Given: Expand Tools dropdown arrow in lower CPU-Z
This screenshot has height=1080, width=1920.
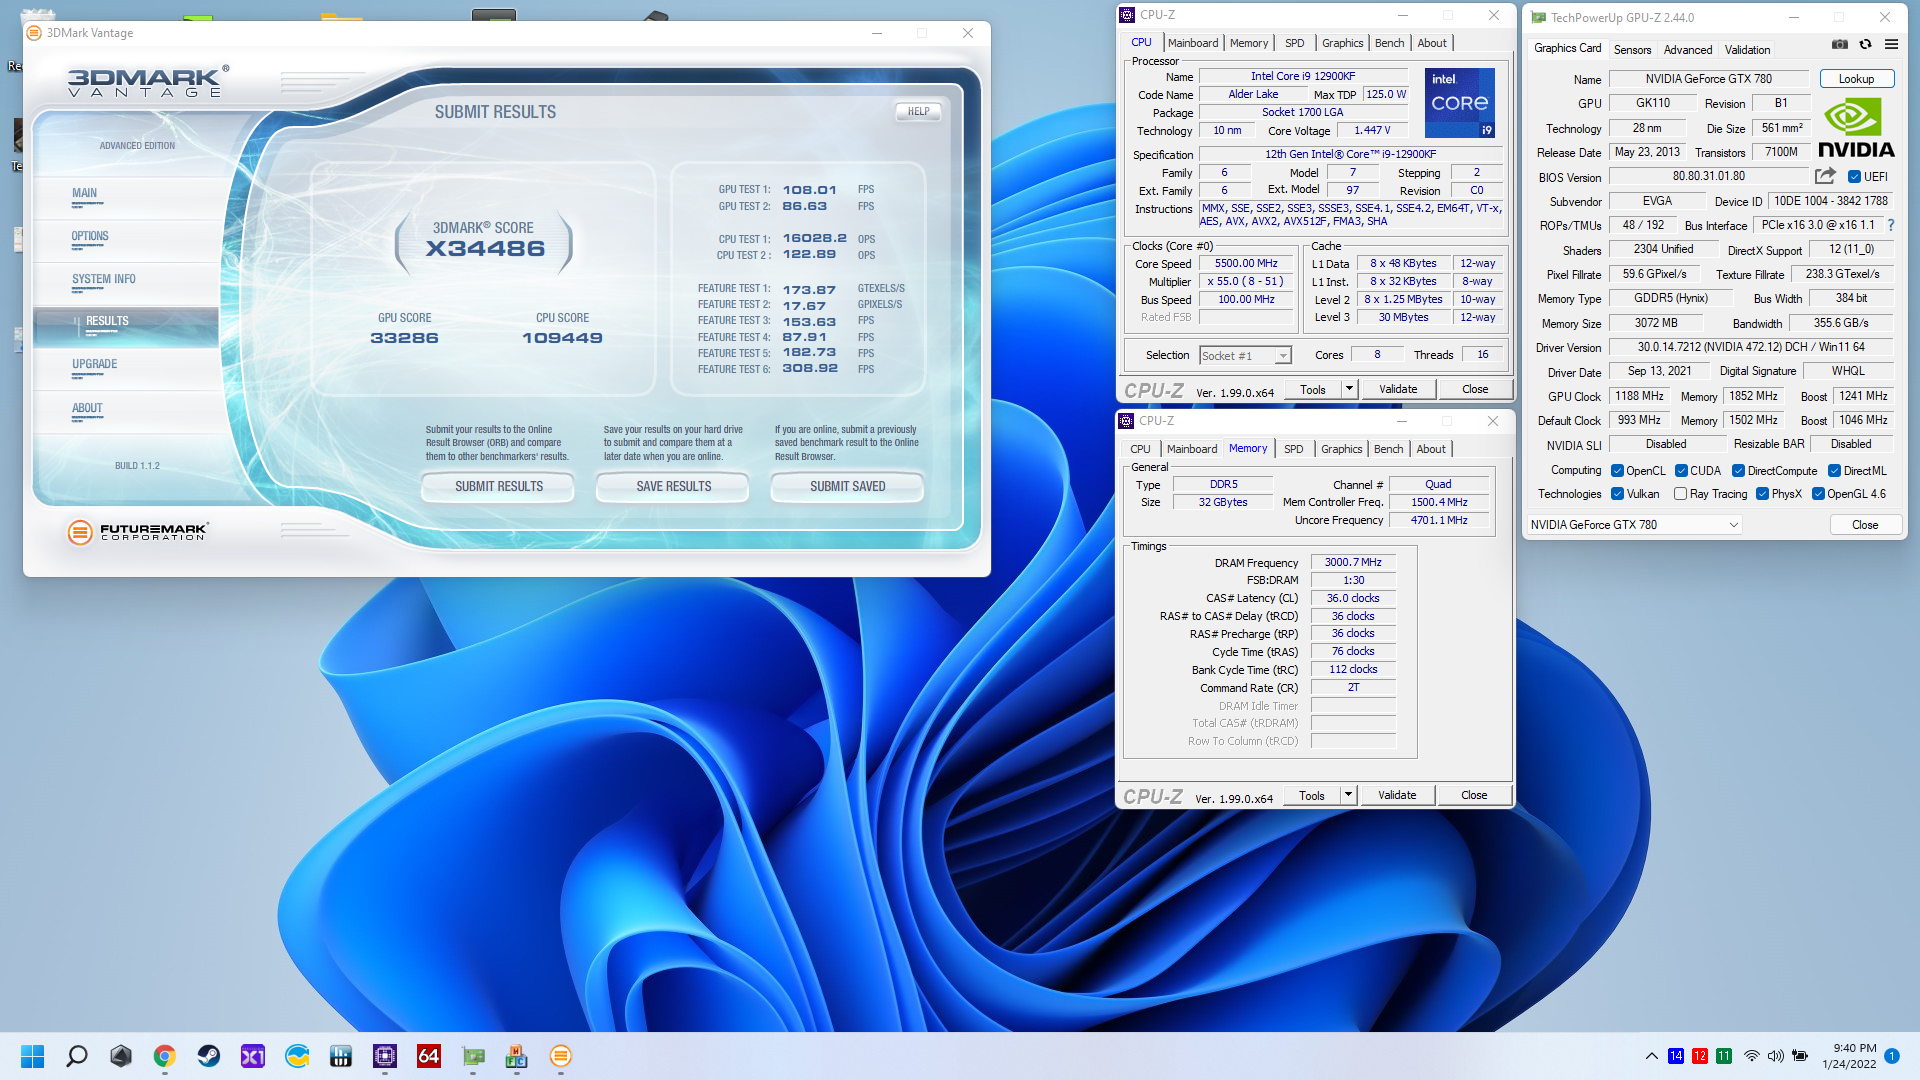Looking at the screenshot, I should click(1348, 795).
